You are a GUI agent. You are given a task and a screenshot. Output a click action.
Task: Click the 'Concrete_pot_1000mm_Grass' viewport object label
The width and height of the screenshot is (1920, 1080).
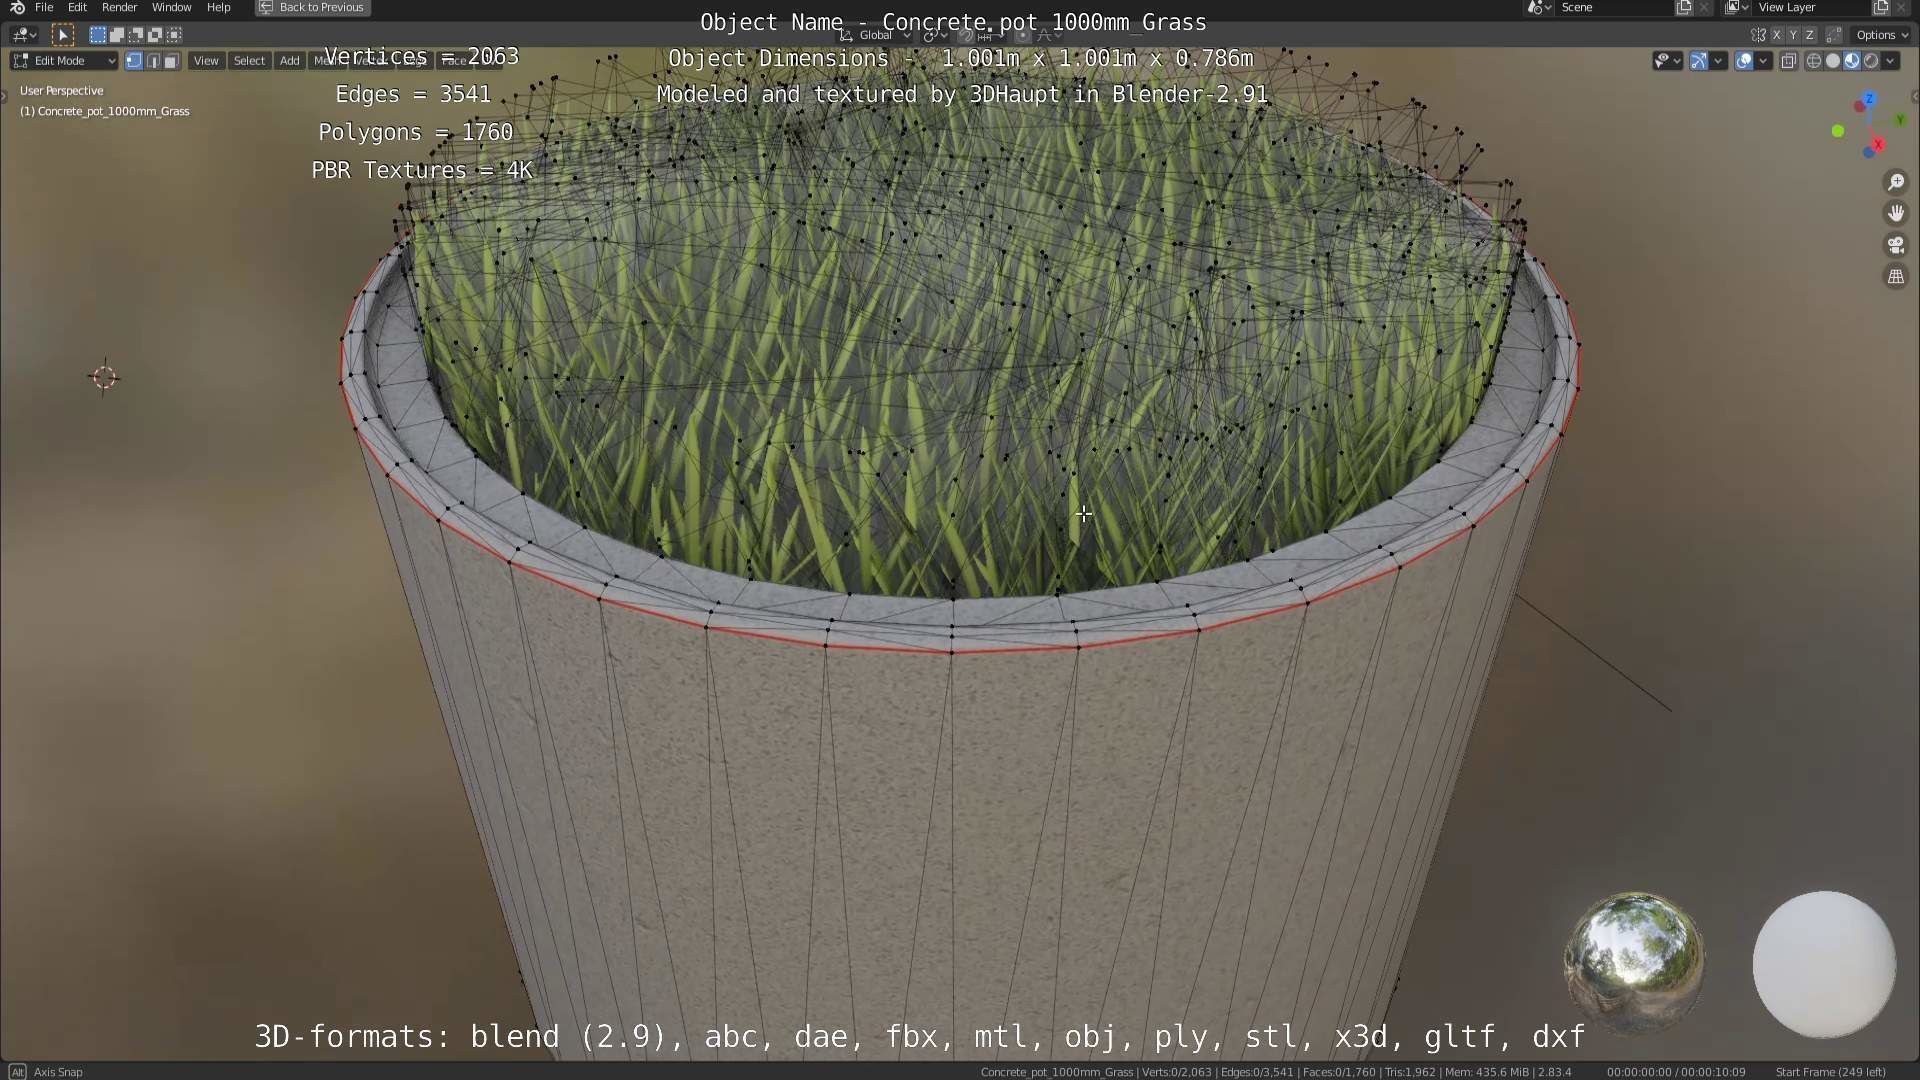pyautogui.click(x=104, y=111)
